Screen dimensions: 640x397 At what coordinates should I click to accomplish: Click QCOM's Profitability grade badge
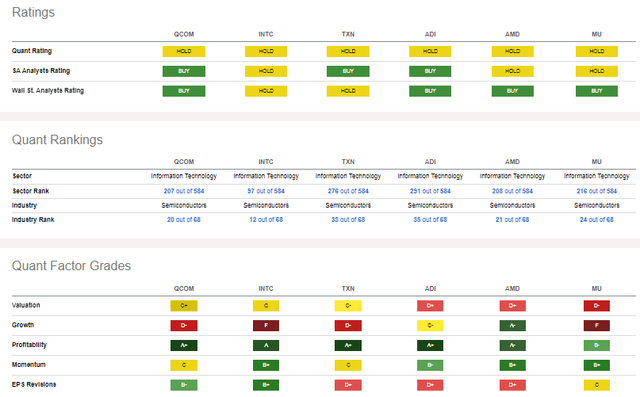click(184, 346)
